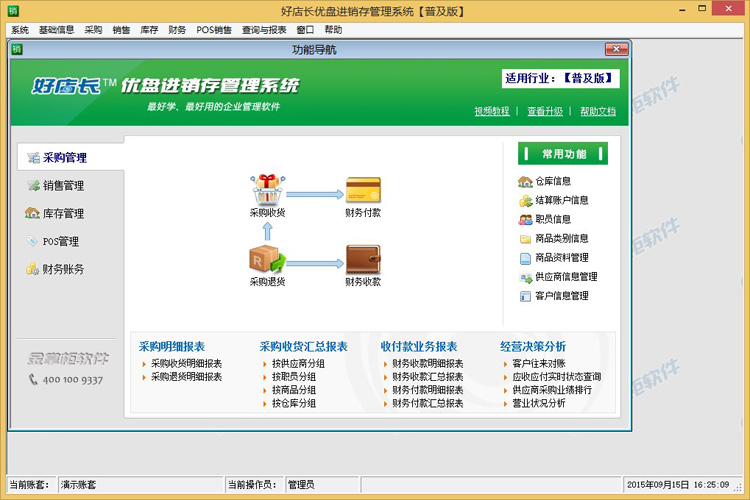Viewport: 750px width, 500px height.
Task: Open the 帮助文档 link
Action: [x=598, y=111]
